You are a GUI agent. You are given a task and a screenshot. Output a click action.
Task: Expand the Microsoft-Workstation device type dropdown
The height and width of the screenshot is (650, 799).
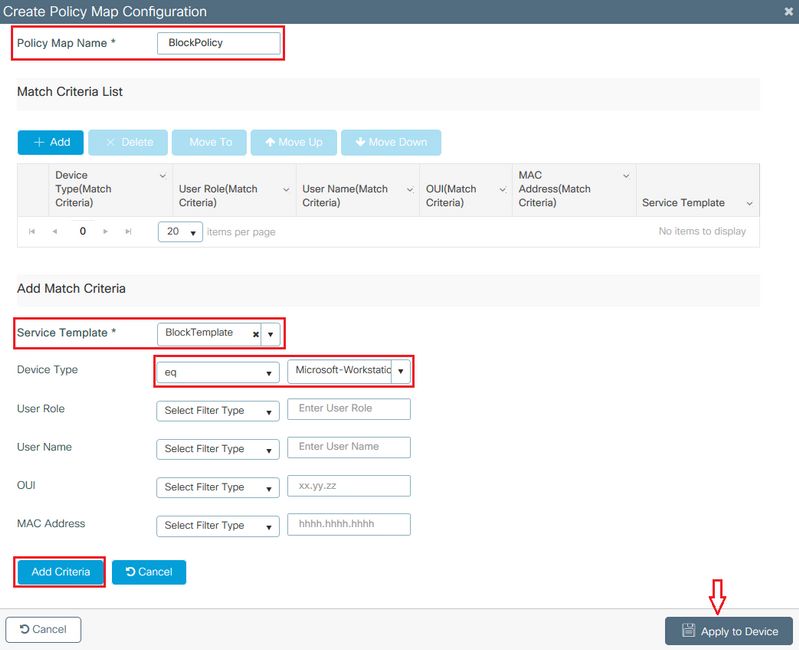(x=401, y=372)
